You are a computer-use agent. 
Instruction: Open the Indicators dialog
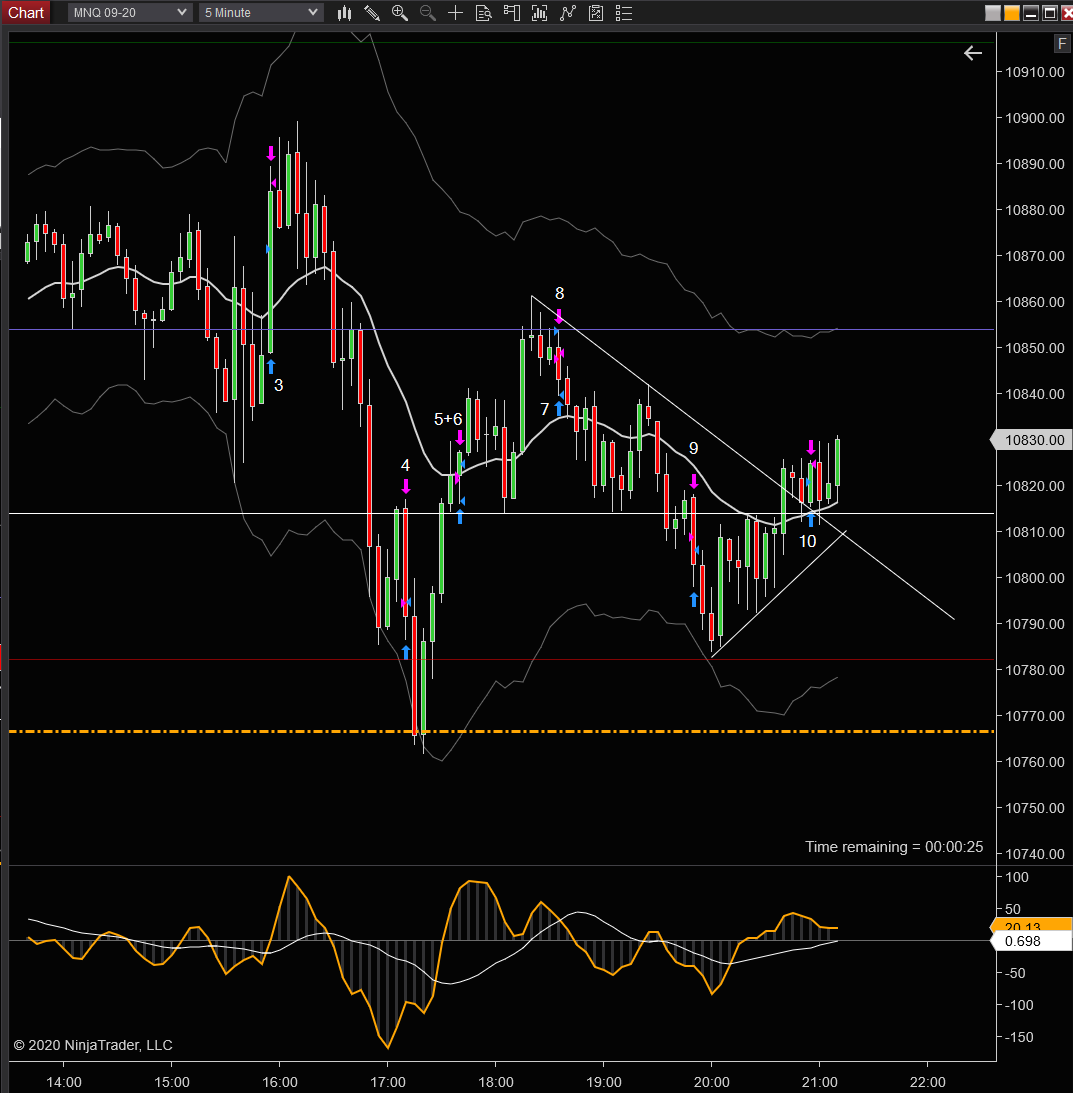coord(568,13)
